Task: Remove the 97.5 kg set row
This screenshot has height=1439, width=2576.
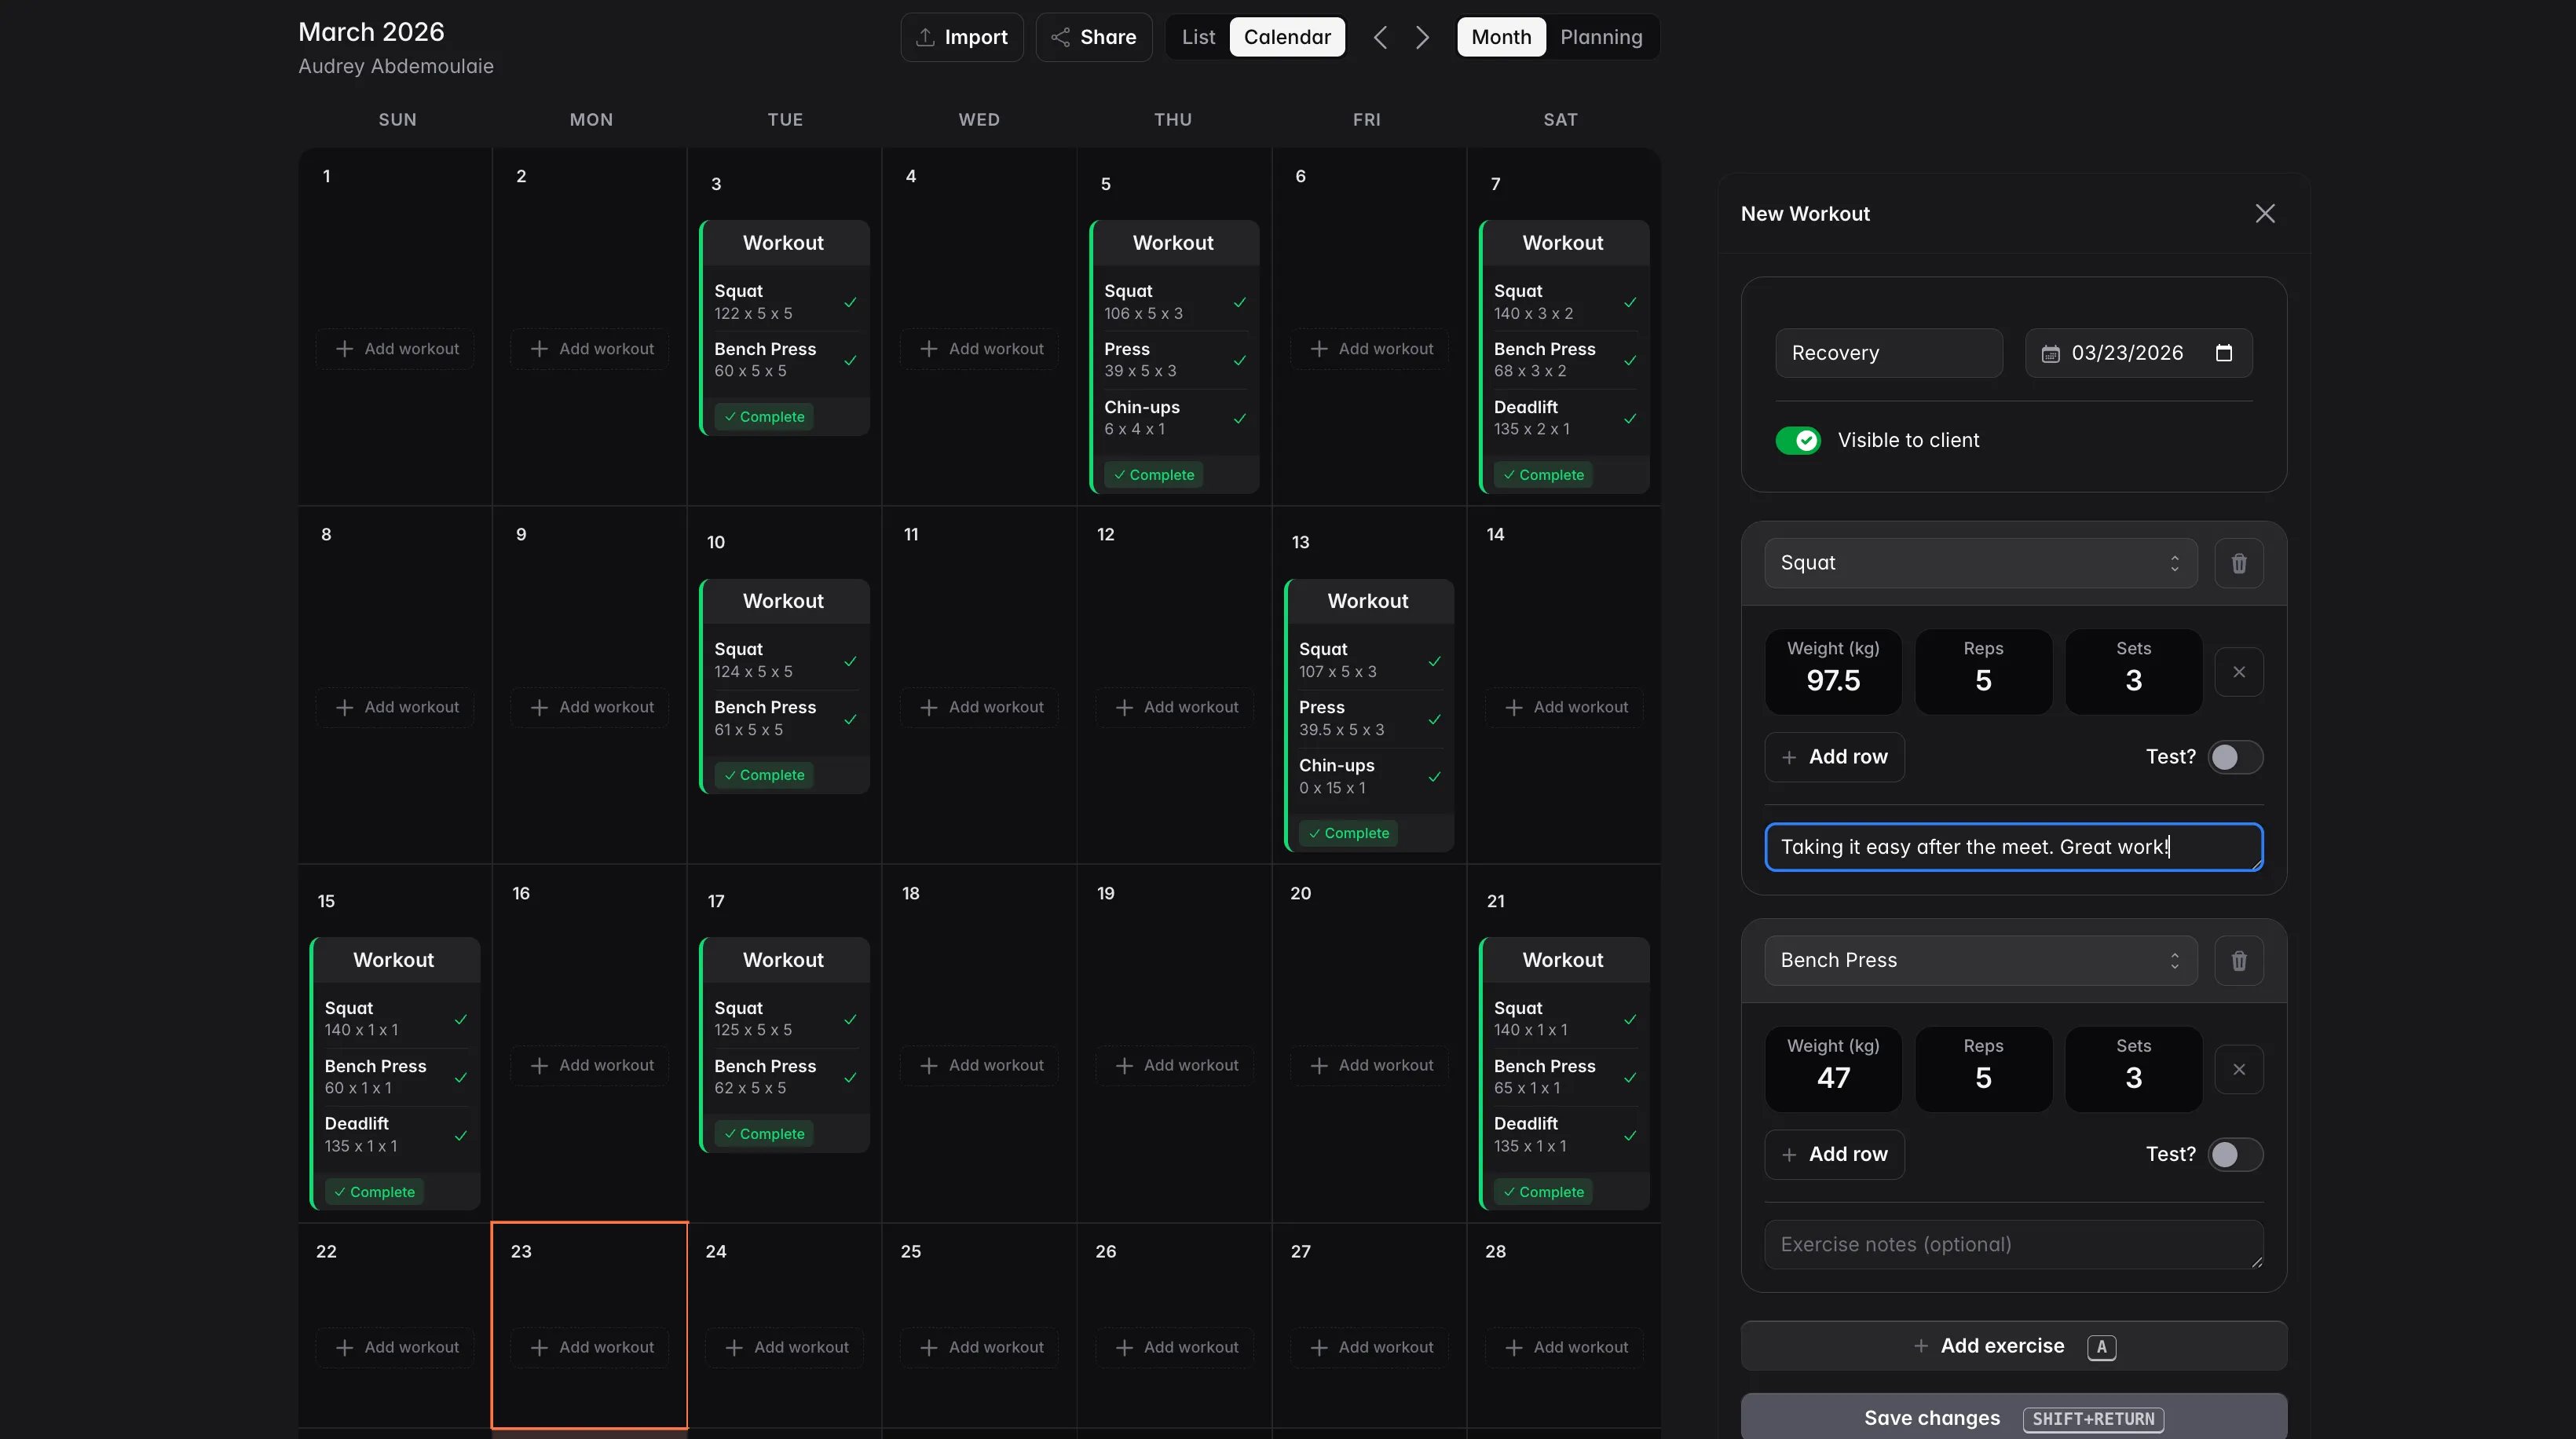Action: [2239, 672]
